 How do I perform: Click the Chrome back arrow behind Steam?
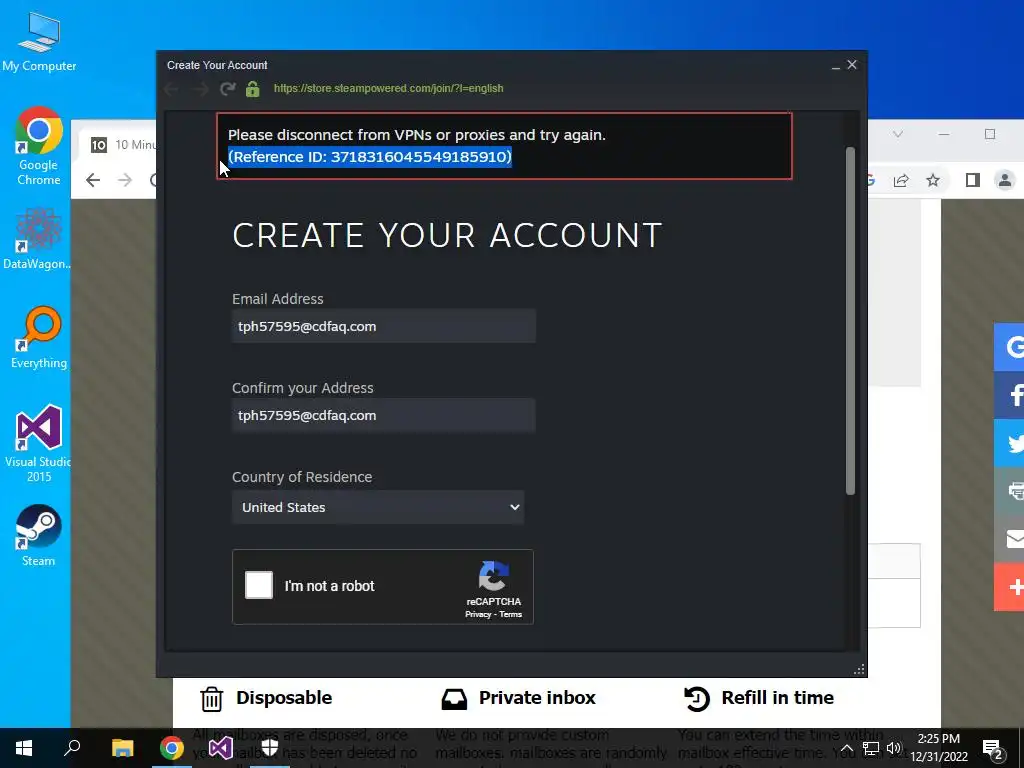pyautogui.click(x=93, y=180)
